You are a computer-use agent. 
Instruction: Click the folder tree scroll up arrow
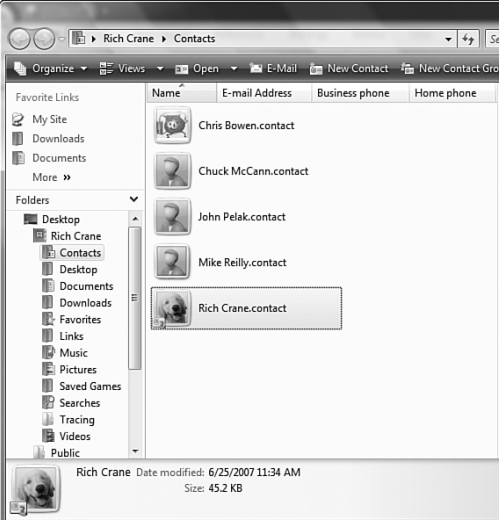click(x=135, y=219)
